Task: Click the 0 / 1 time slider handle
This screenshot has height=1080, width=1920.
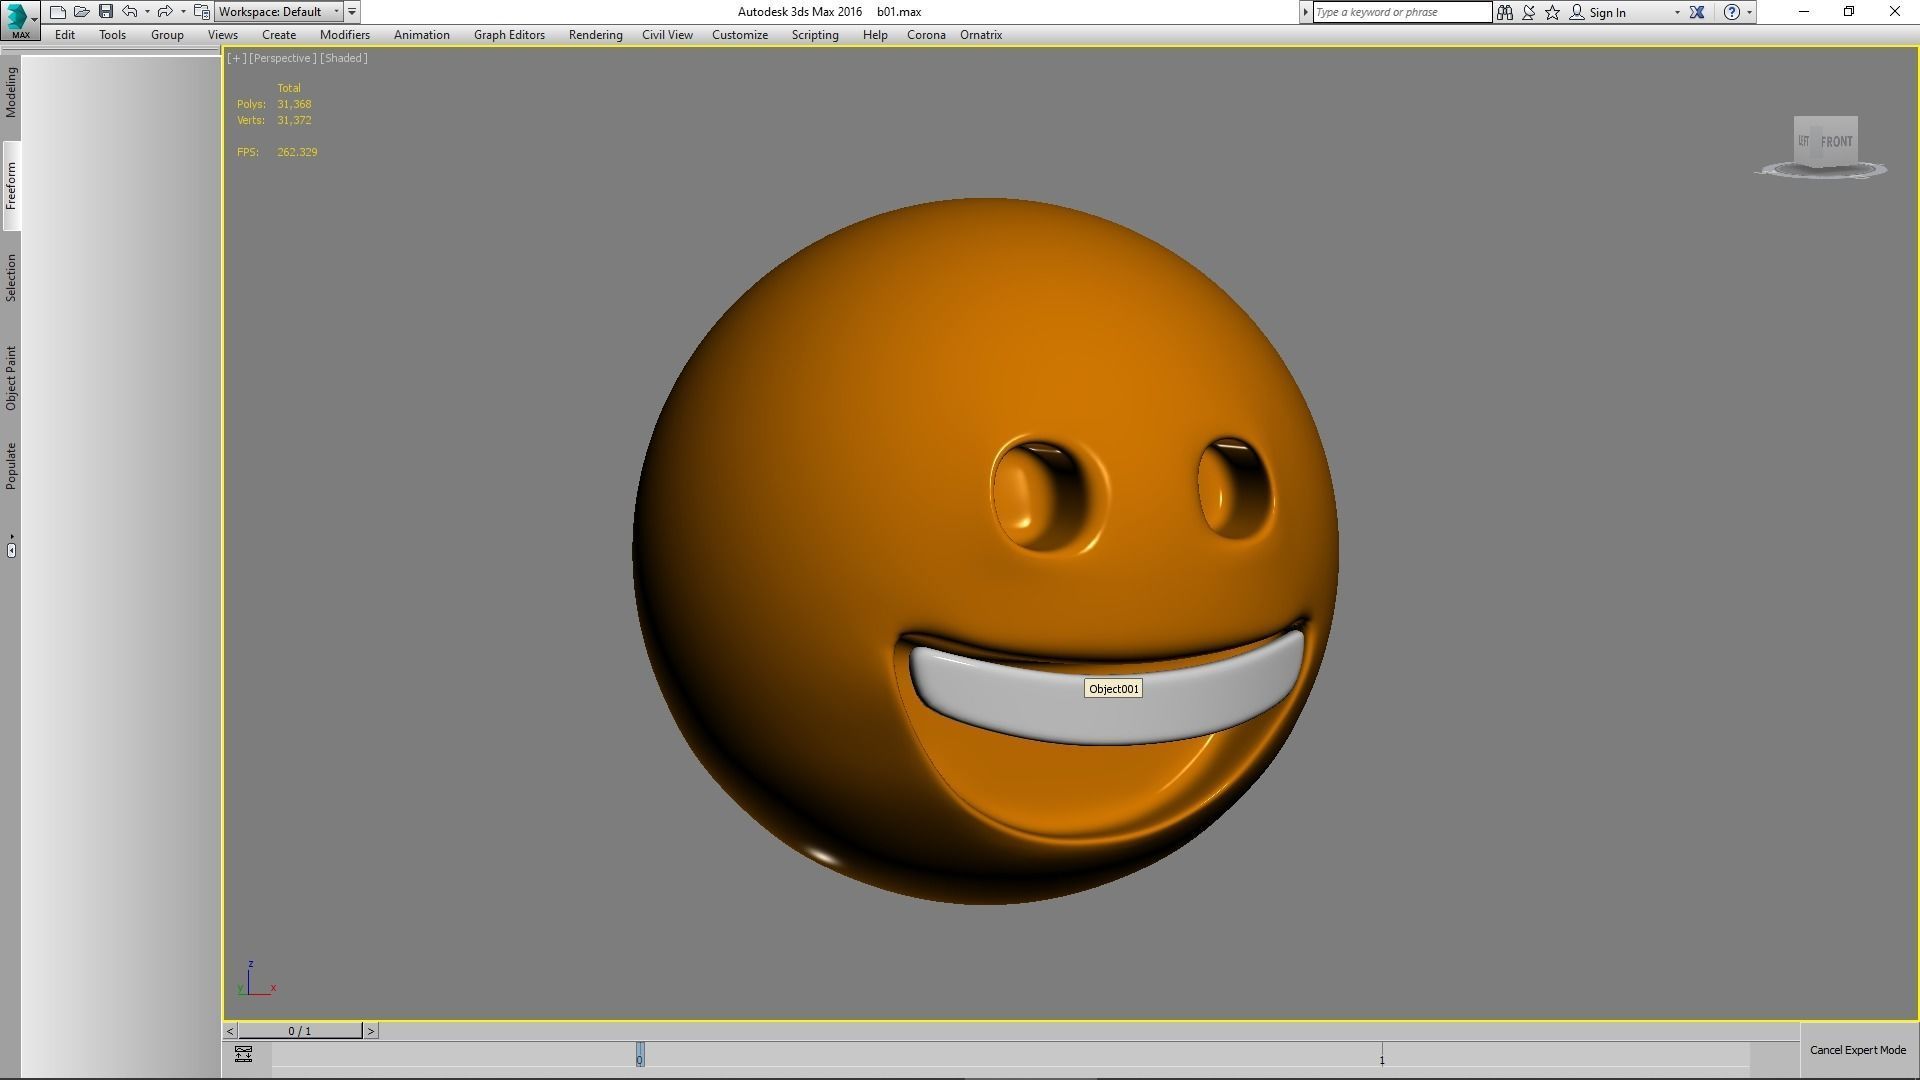Action: pyautogui.click(x=300, y=1031)
